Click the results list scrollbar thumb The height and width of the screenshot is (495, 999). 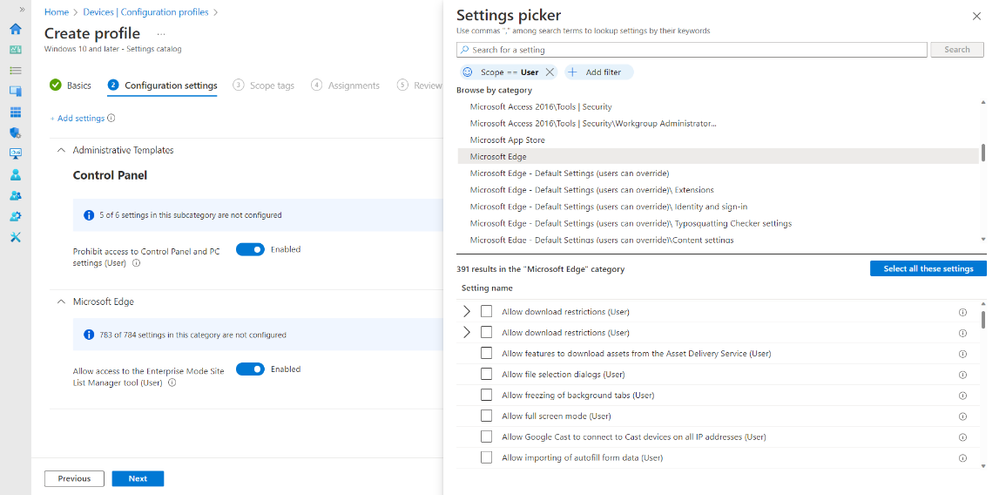click(x=984, y=320)
